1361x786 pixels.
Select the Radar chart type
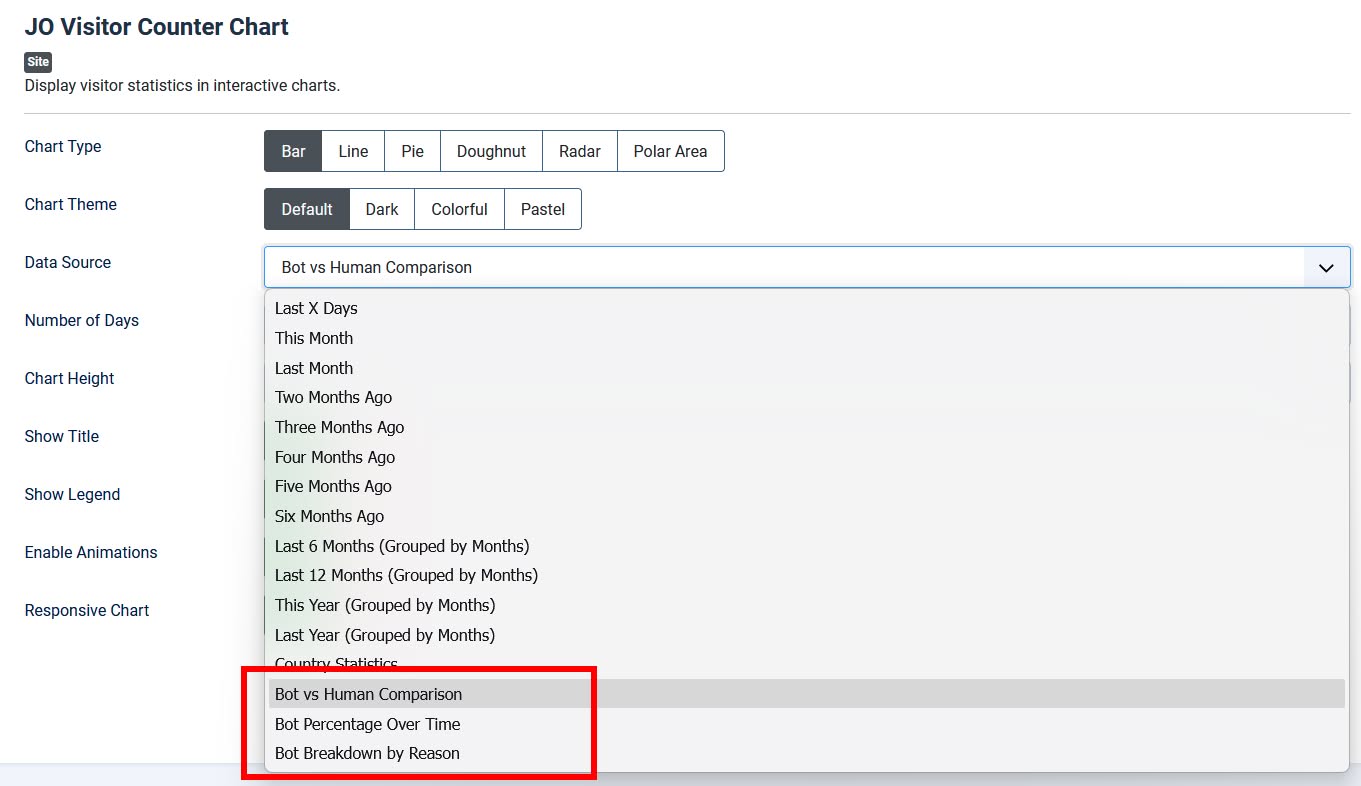580,151
